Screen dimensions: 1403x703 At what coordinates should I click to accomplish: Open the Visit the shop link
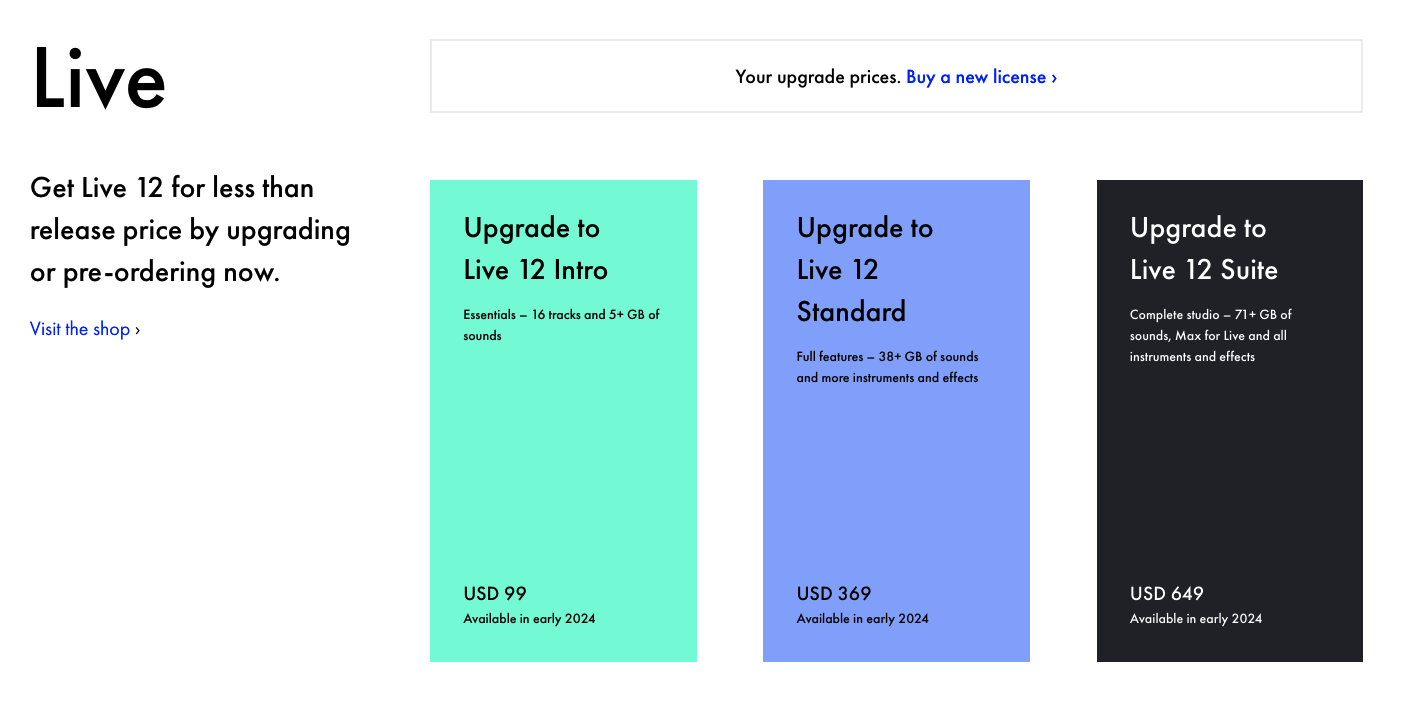tap(85, 329)
